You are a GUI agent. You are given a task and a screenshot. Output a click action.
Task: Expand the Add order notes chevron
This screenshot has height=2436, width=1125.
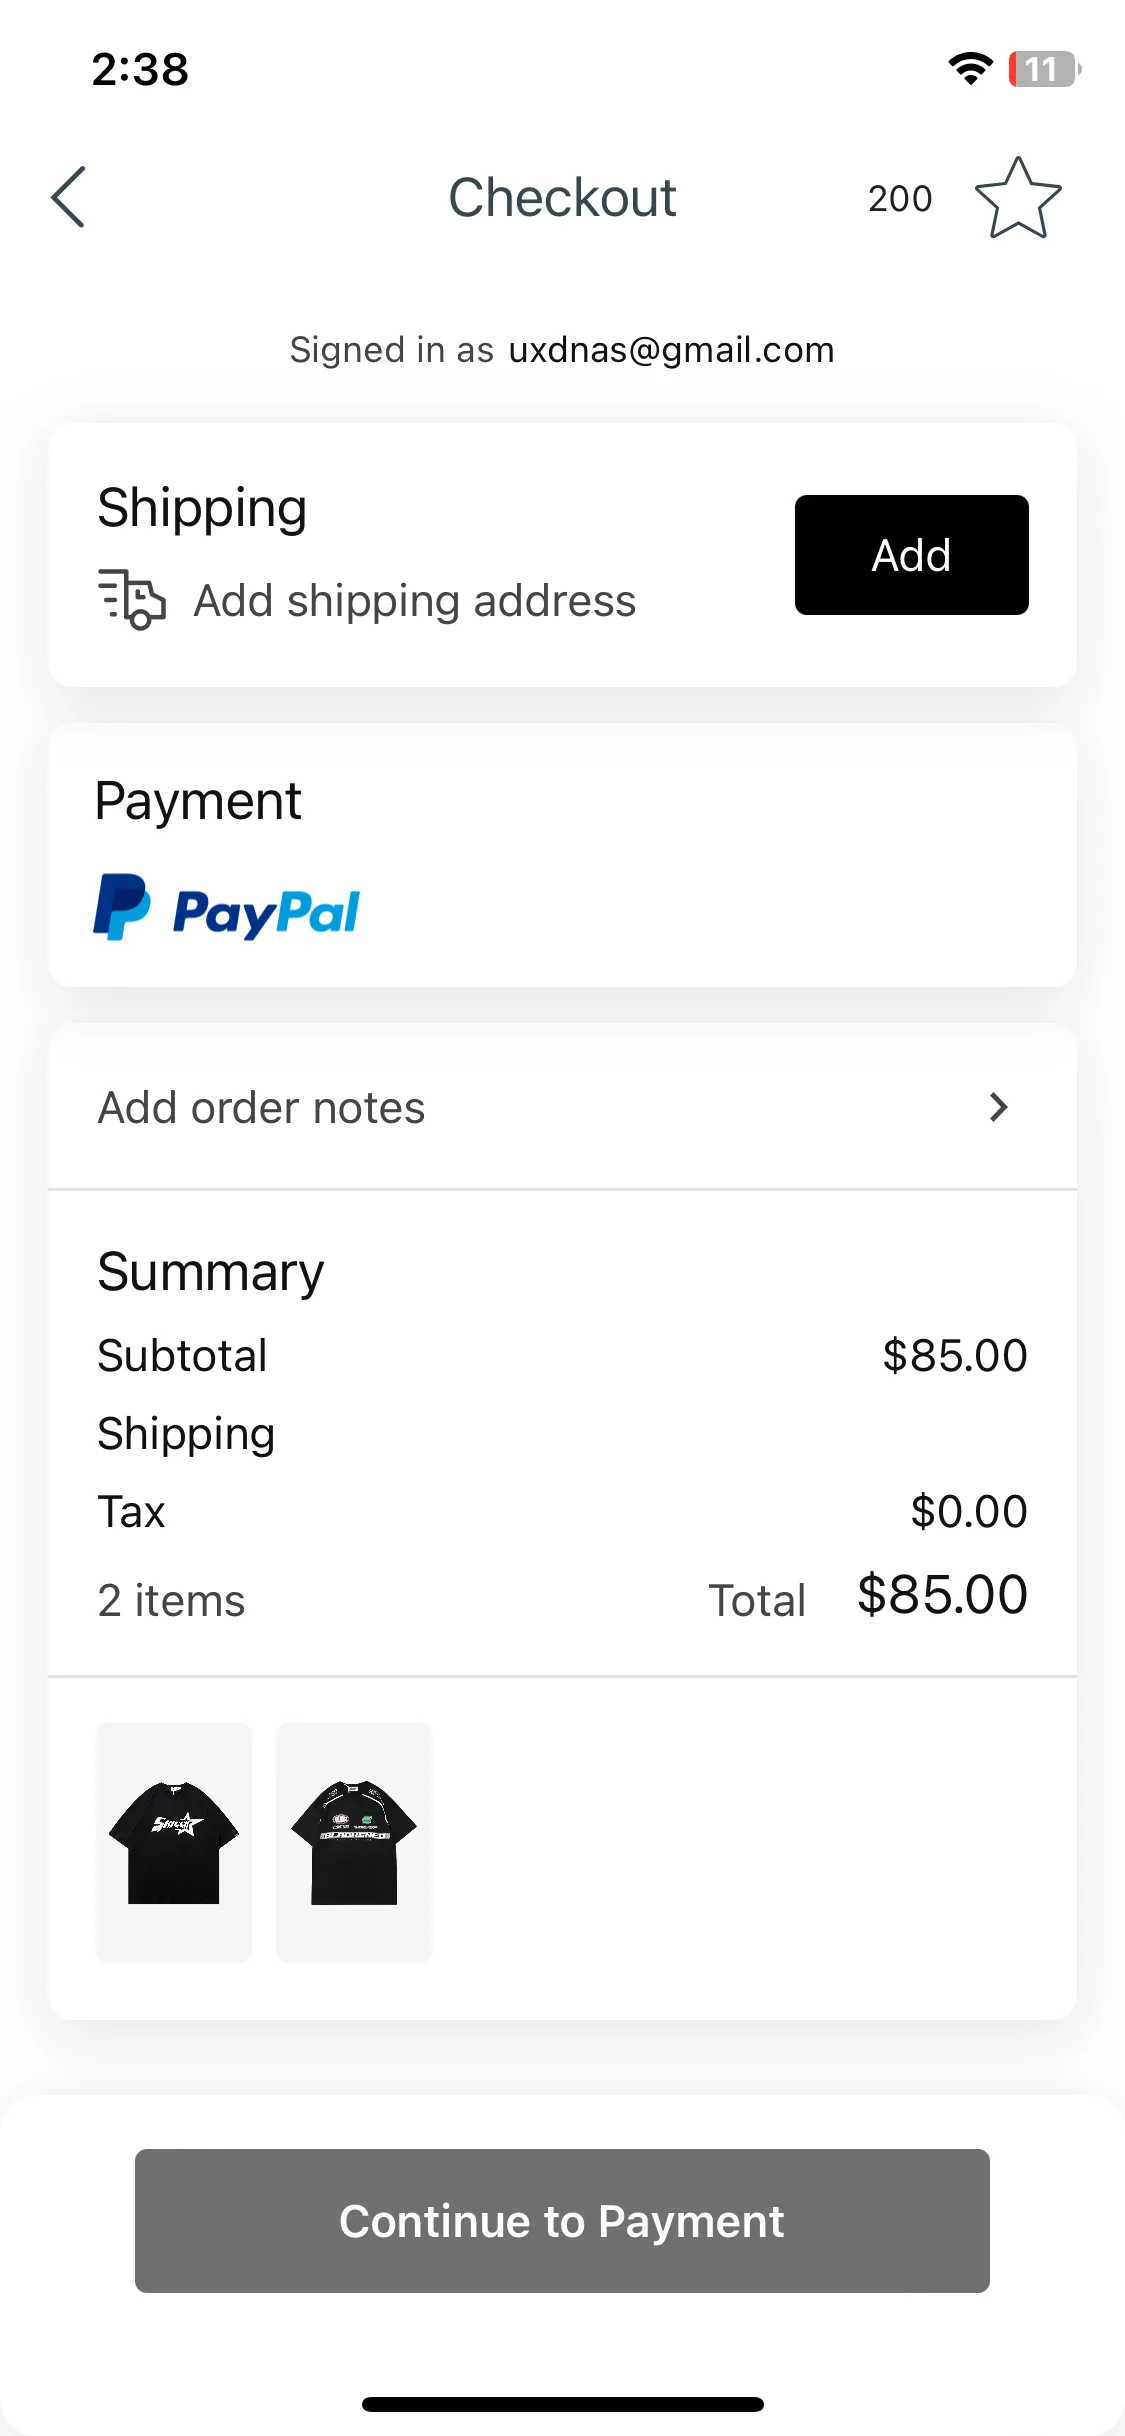coord(998,1107)
